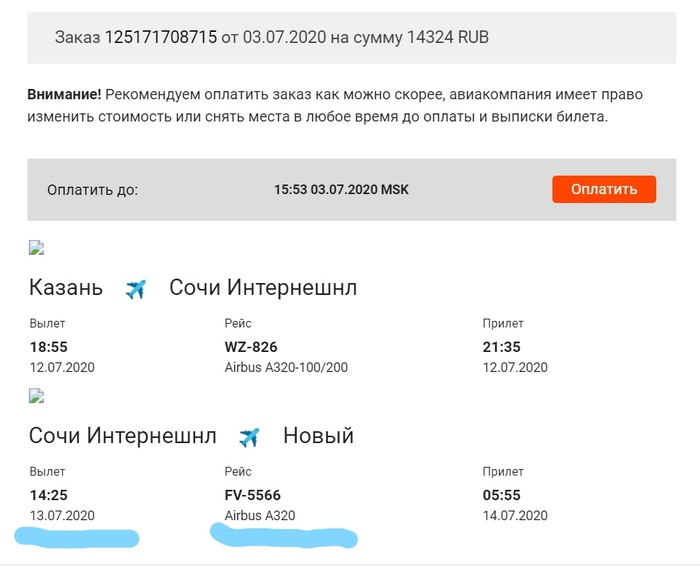Click the orange Оплатить button
The height and width of the screenshot is (575, 700).
(603, 189)
